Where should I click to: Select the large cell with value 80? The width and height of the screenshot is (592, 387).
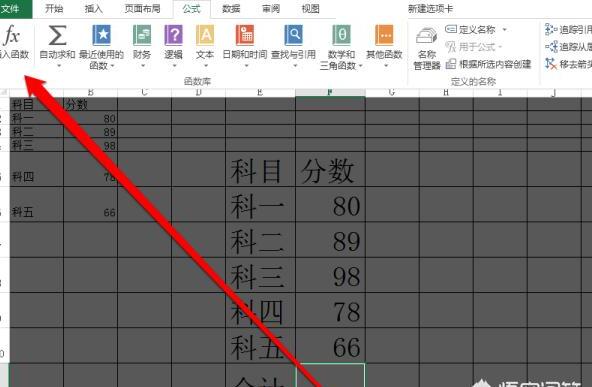(330, 204)
